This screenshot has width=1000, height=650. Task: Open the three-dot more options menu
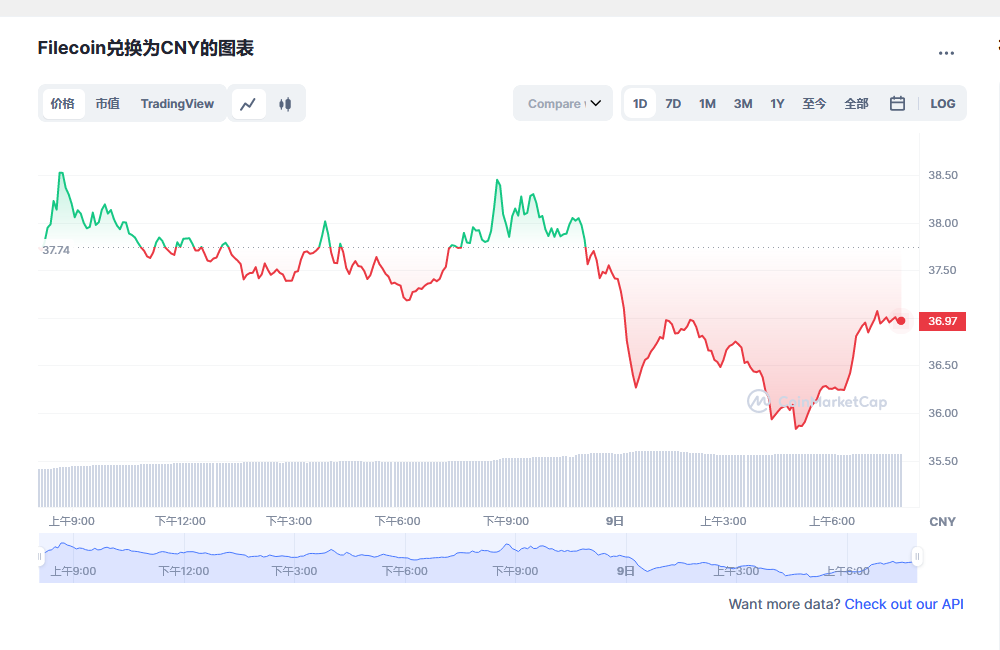946,53
